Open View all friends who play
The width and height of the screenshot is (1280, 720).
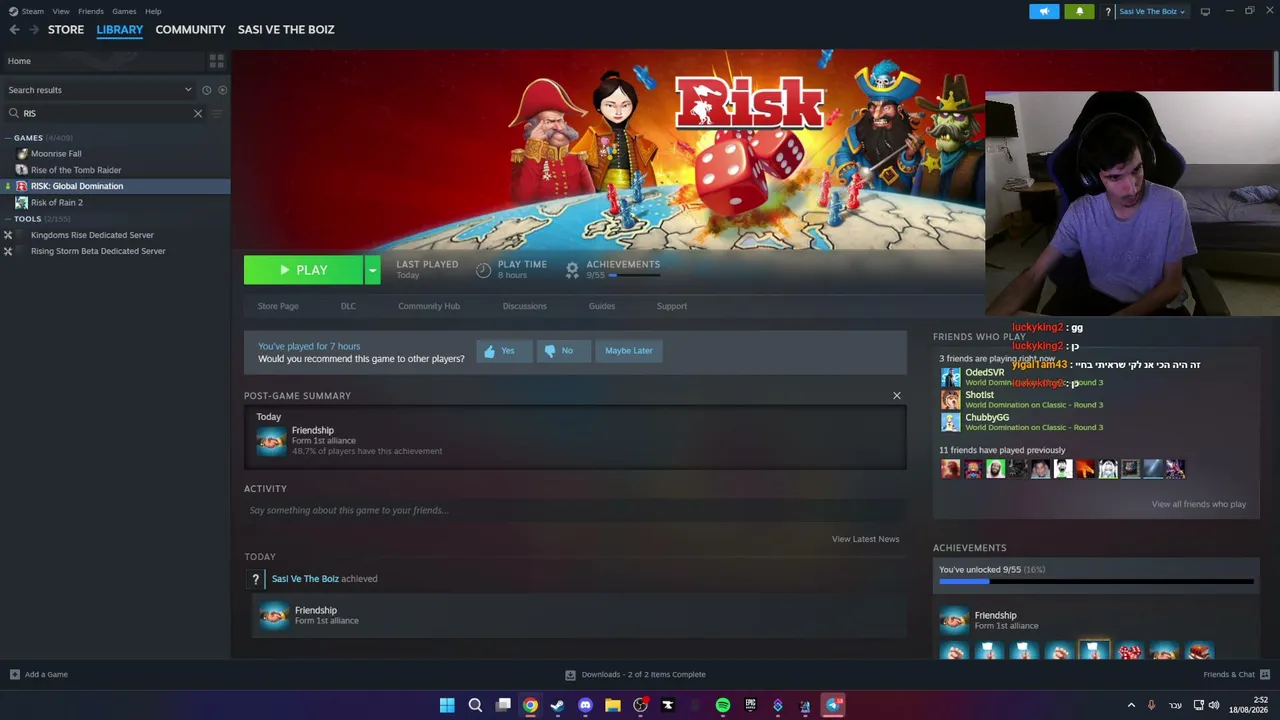1198,504
